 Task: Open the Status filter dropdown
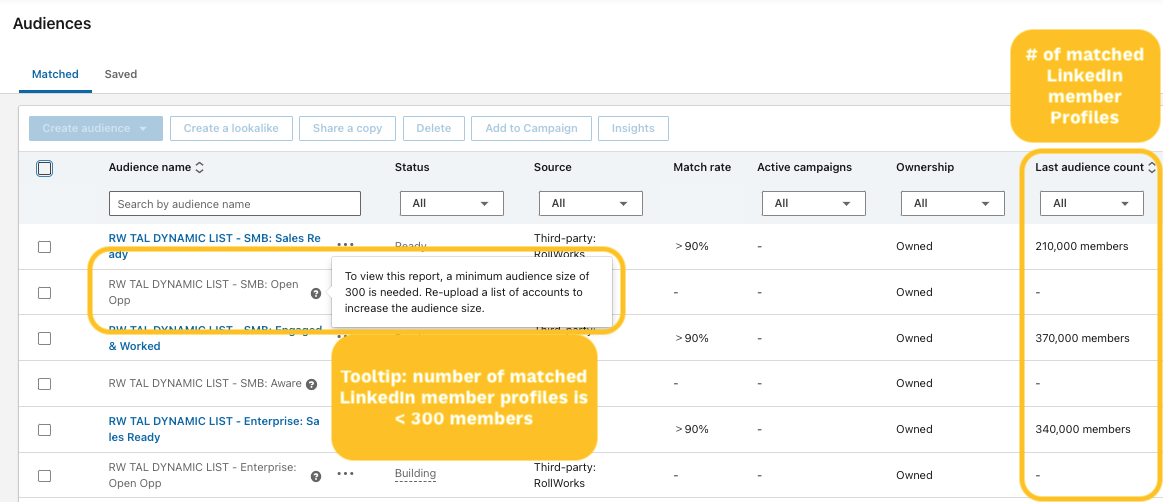[x=451, y=203]
